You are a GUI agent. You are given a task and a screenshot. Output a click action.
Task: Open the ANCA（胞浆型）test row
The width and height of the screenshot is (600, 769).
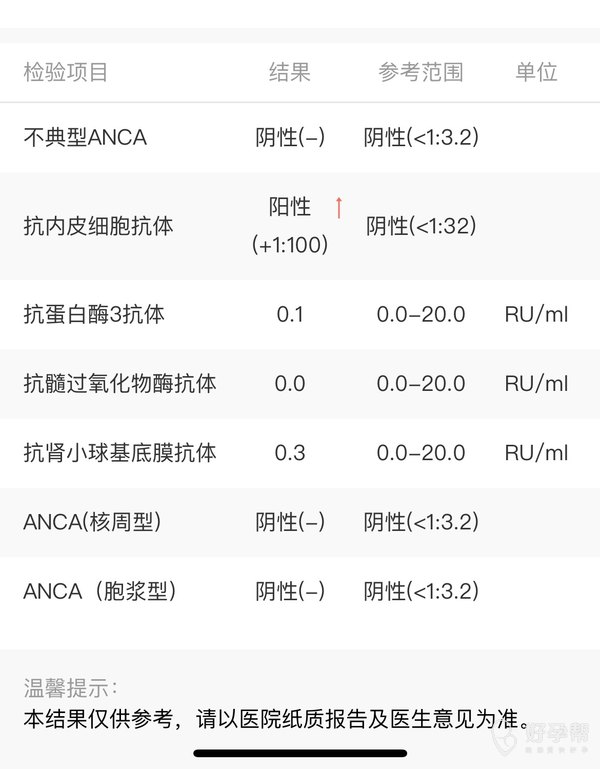tap(100, 591)
